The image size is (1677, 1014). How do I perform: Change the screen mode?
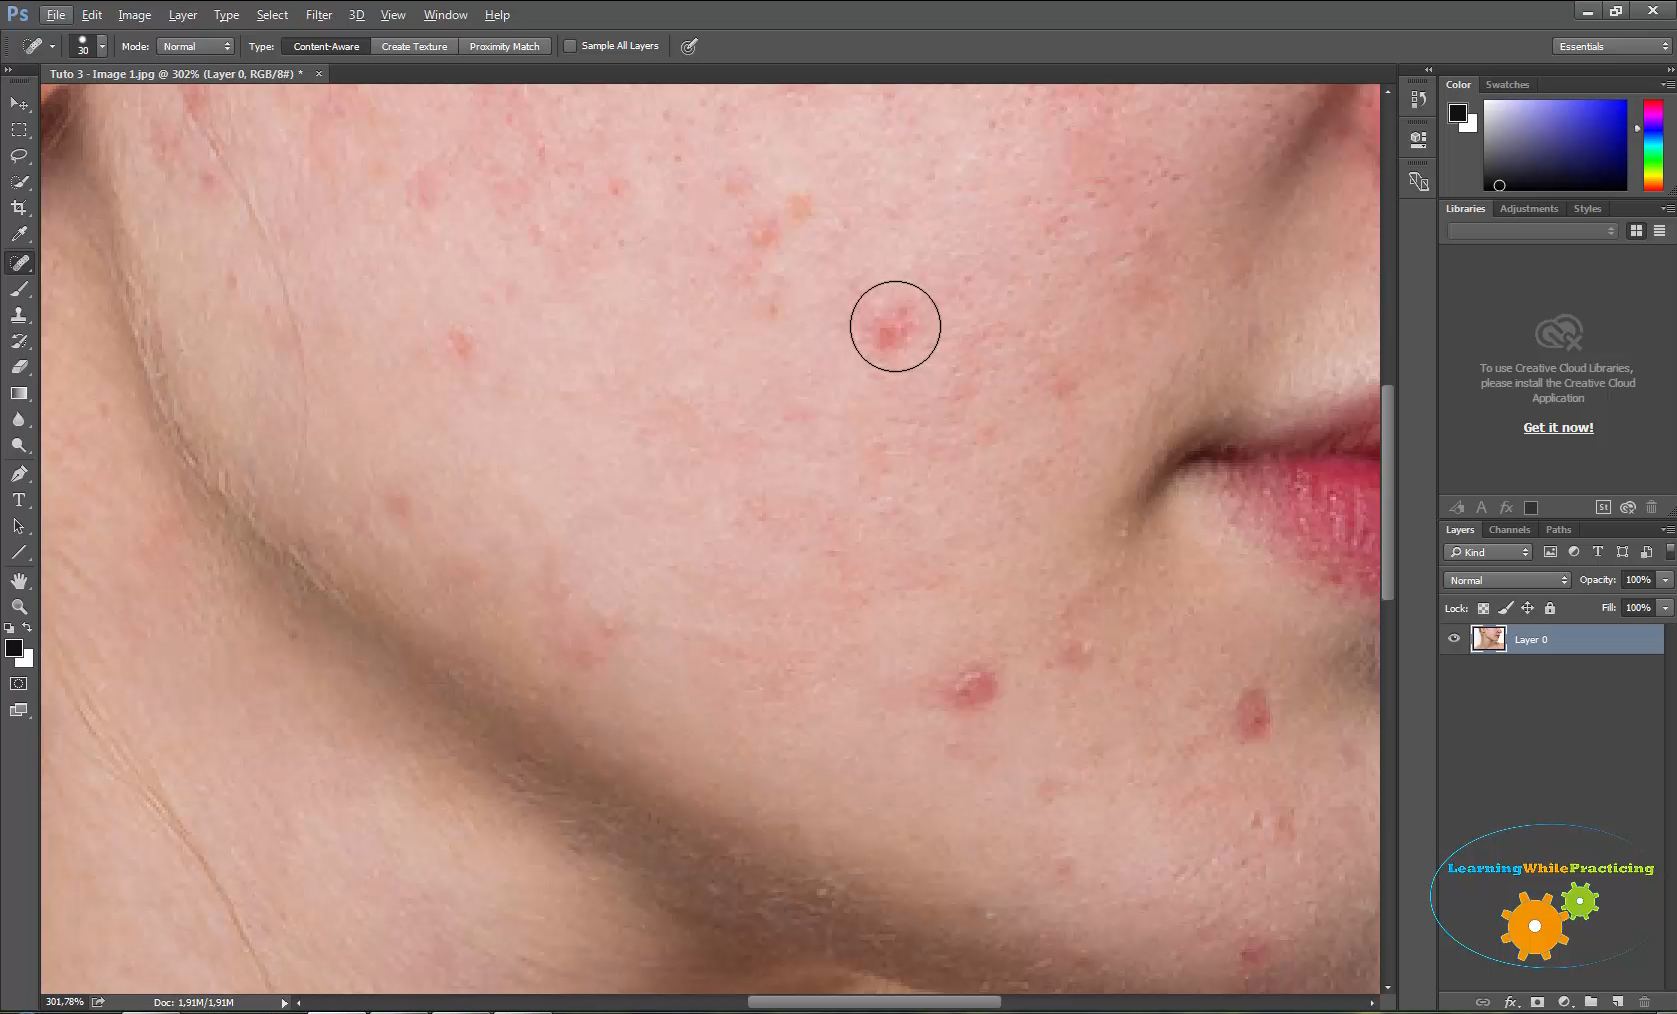(x=19, y=710)
